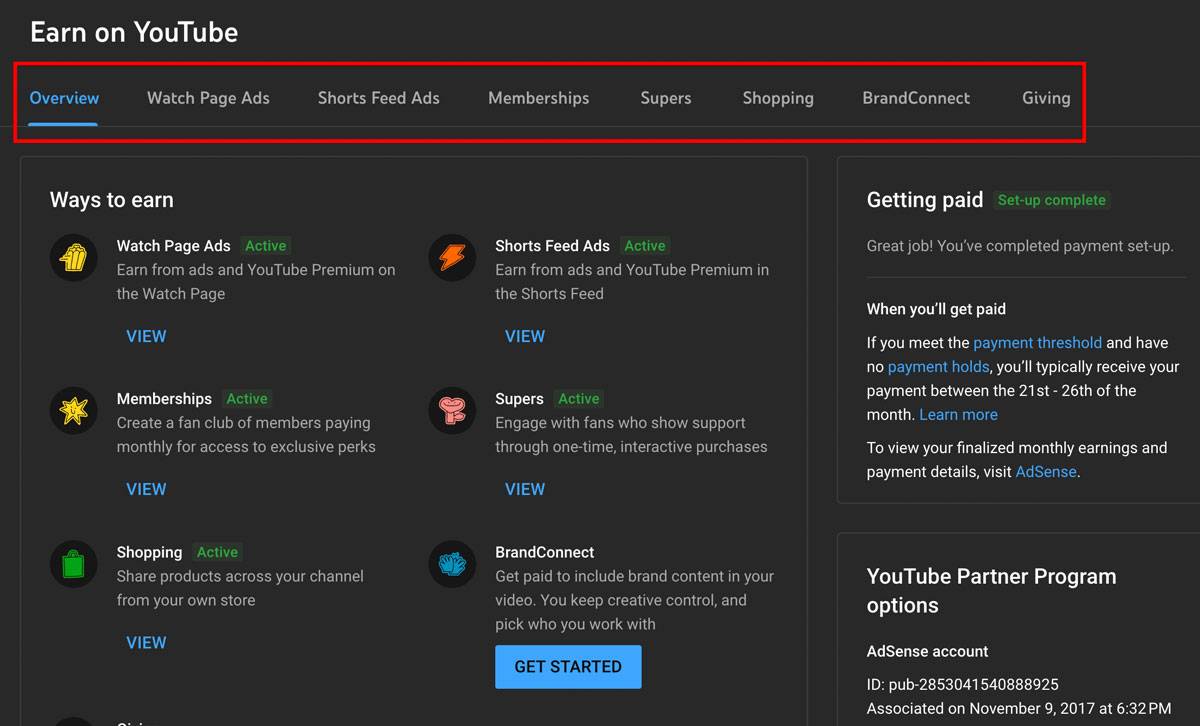Click the Shopping bag icon
1200x726 pixels.
[x=73, y=565]
